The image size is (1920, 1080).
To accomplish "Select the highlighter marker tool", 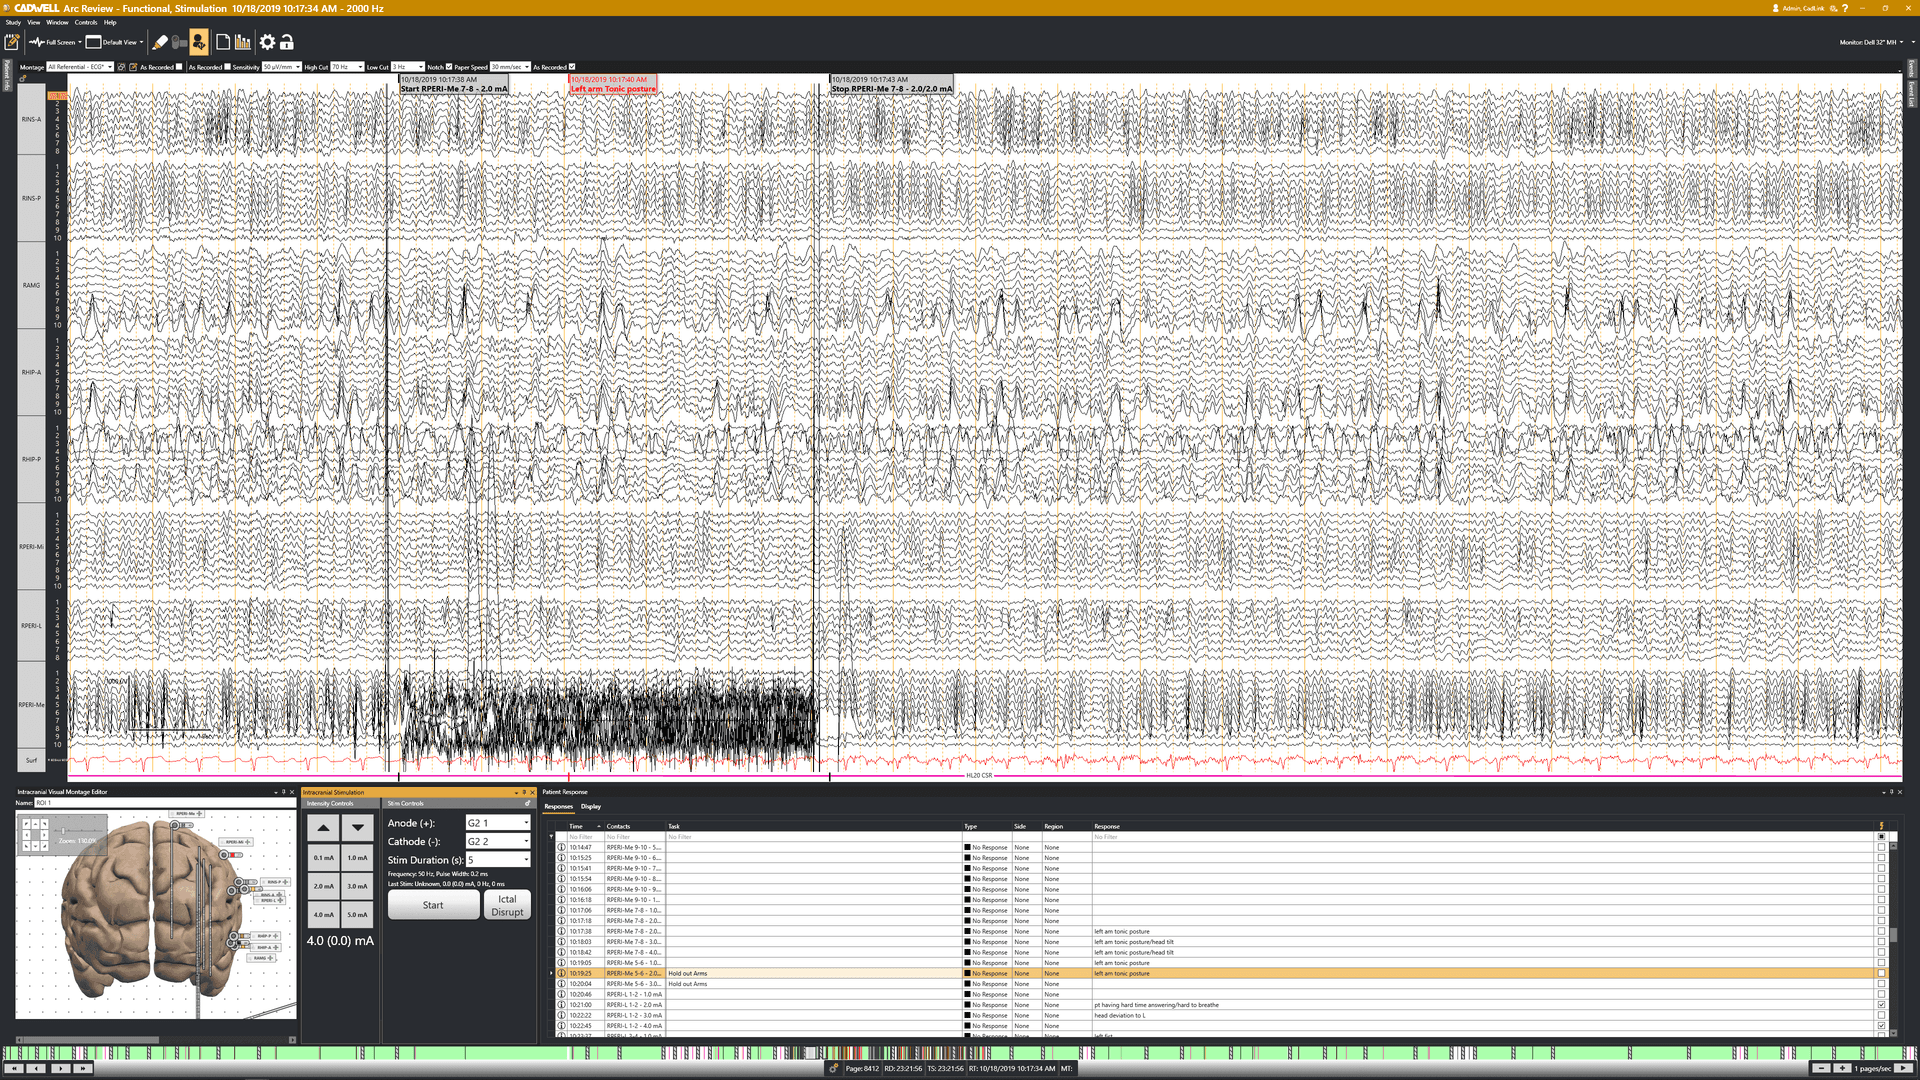I will [x=160, y=42].
